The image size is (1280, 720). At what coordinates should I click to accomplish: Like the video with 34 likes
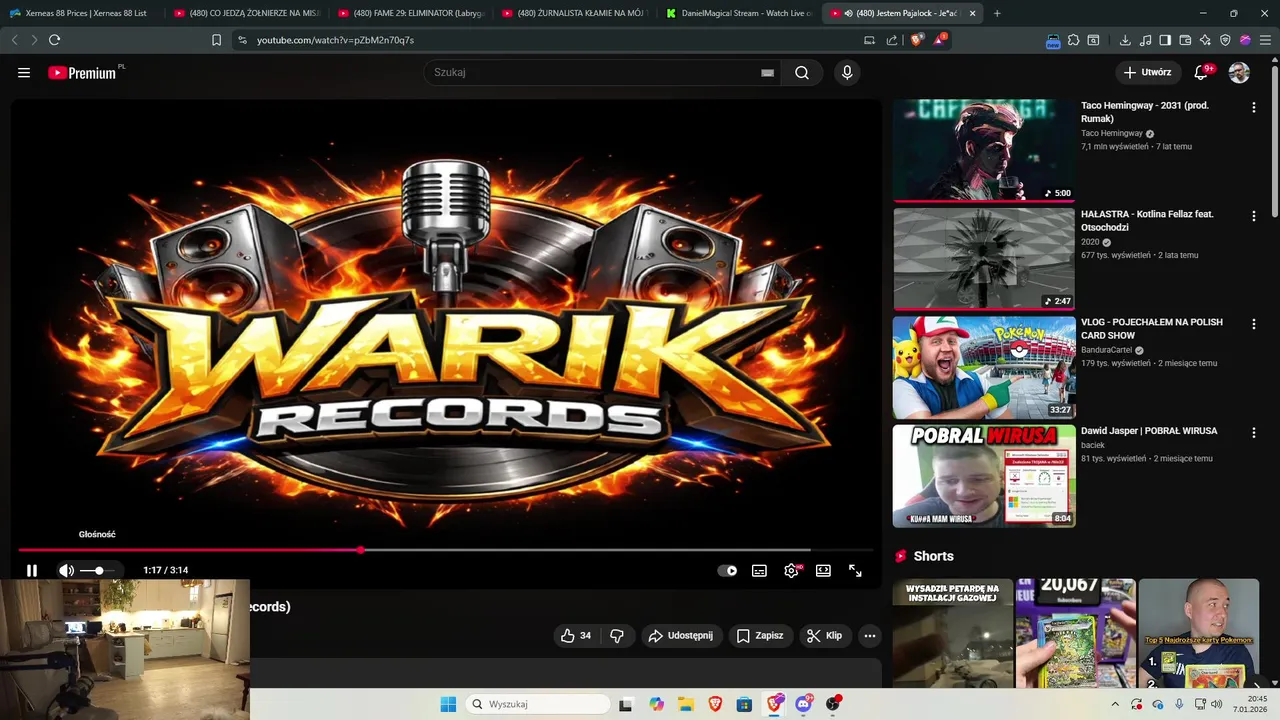click(576, 635)
